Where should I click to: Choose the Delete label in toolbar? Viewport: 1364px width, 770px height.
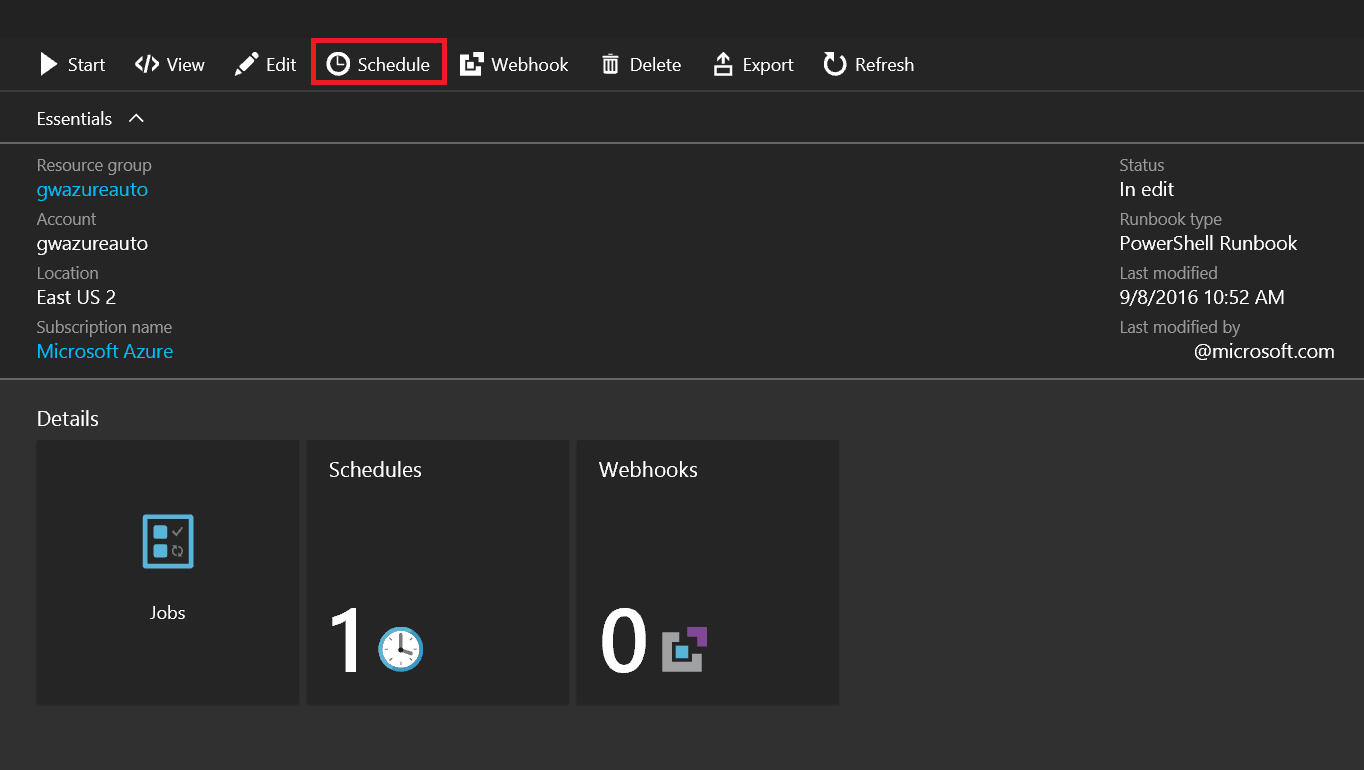(656, 65)
